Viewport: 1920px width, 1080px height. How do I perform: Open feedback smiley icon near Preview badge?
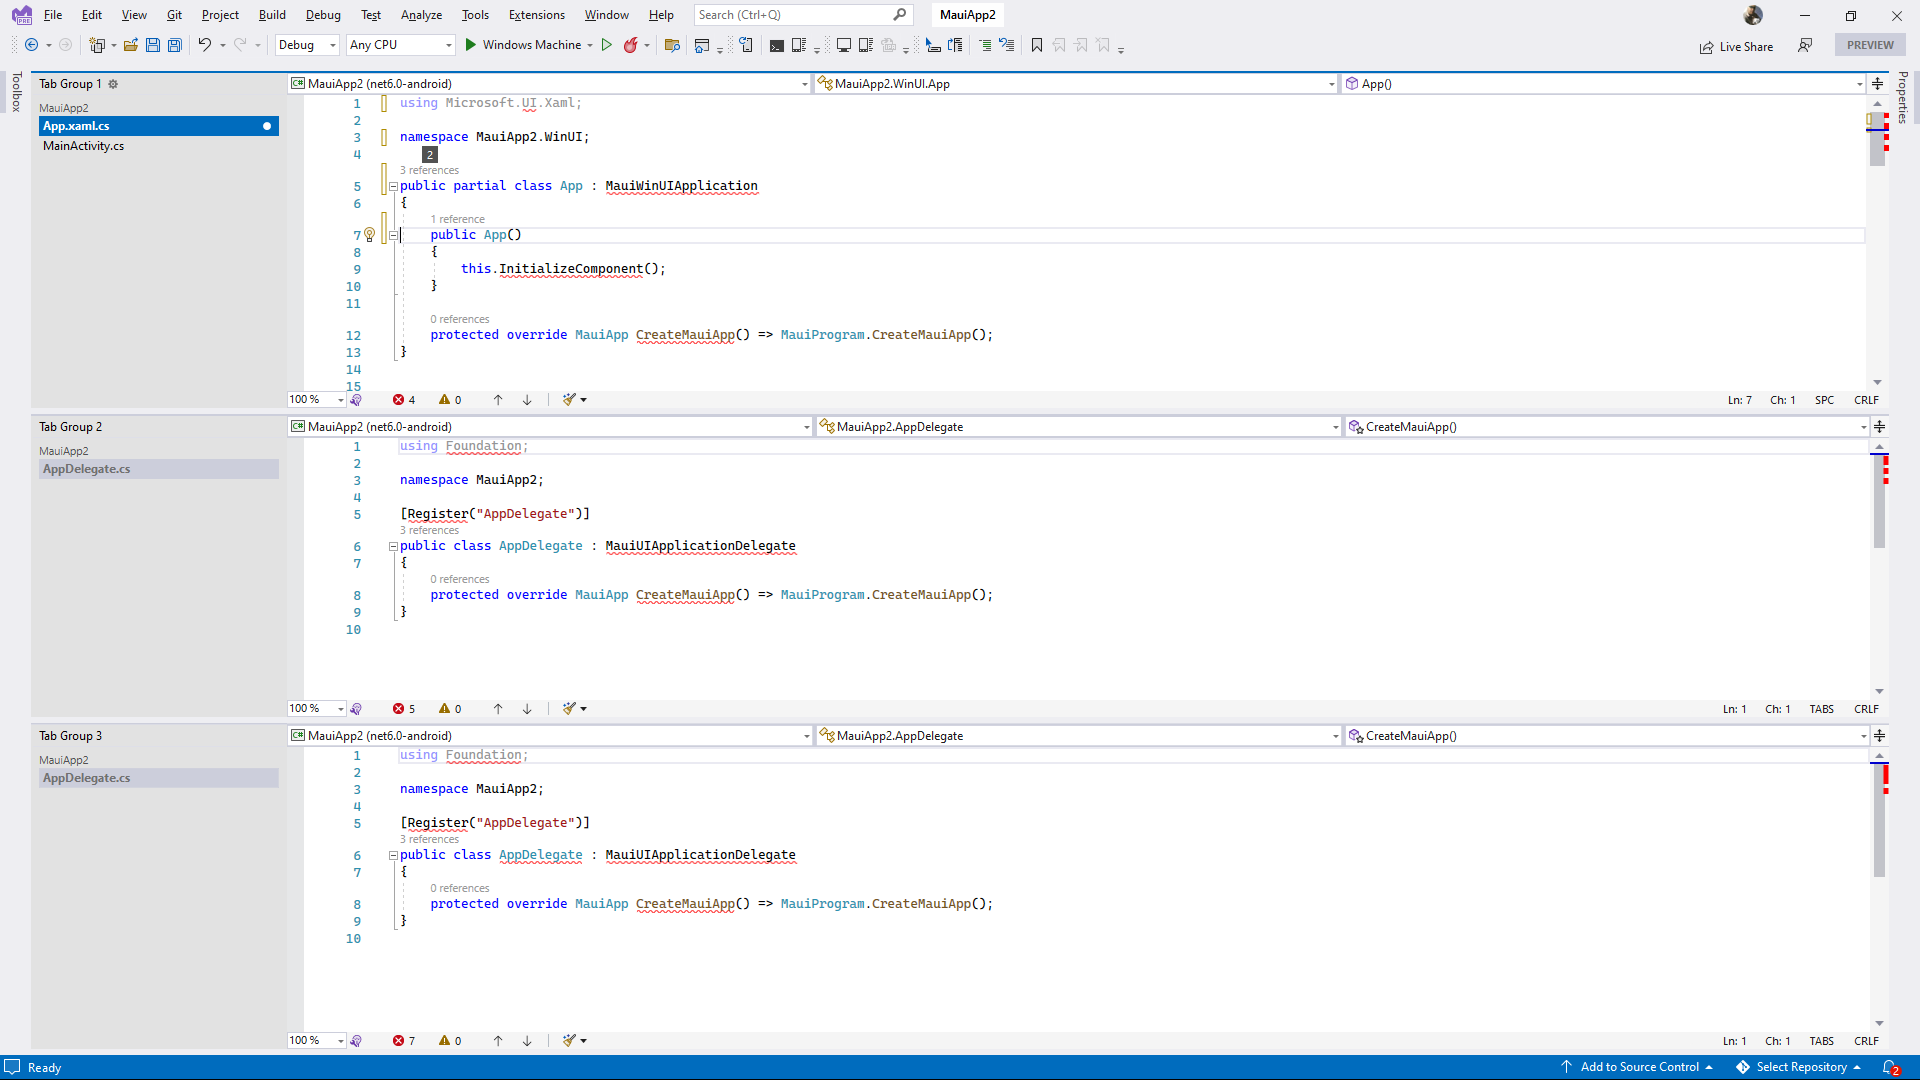pos(1807,46)
